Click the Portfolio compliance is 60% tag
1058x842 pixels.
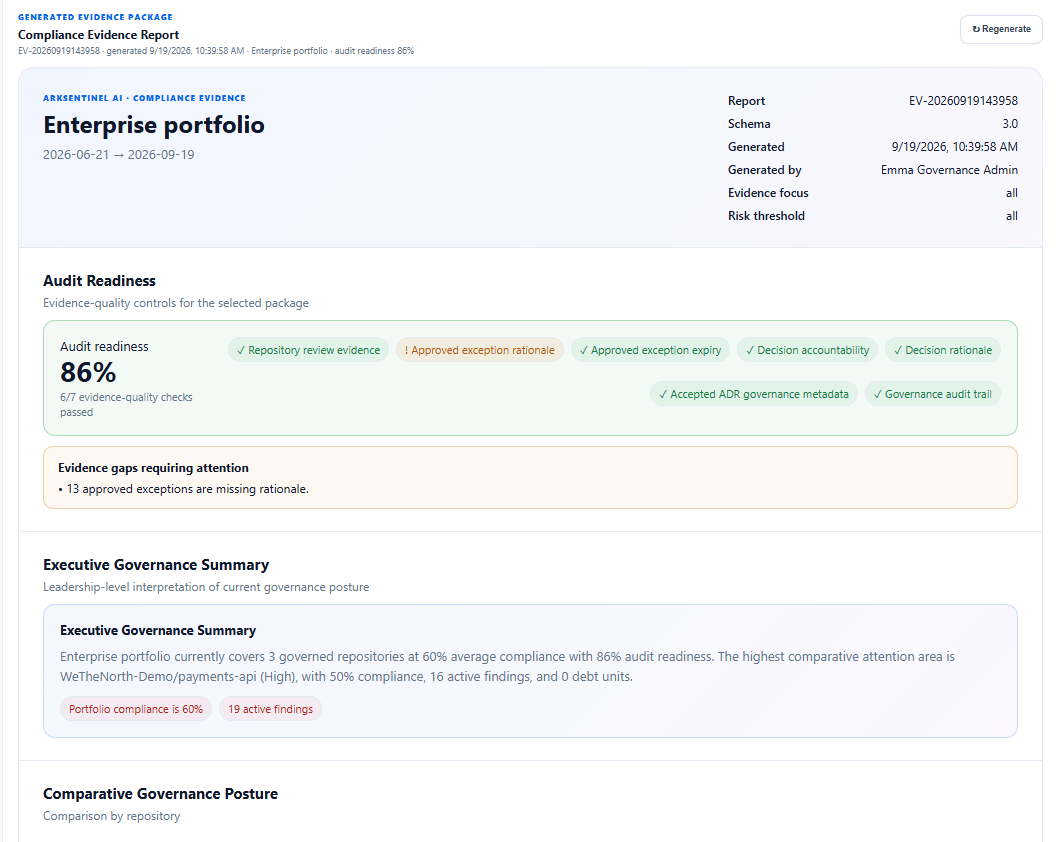136,709
